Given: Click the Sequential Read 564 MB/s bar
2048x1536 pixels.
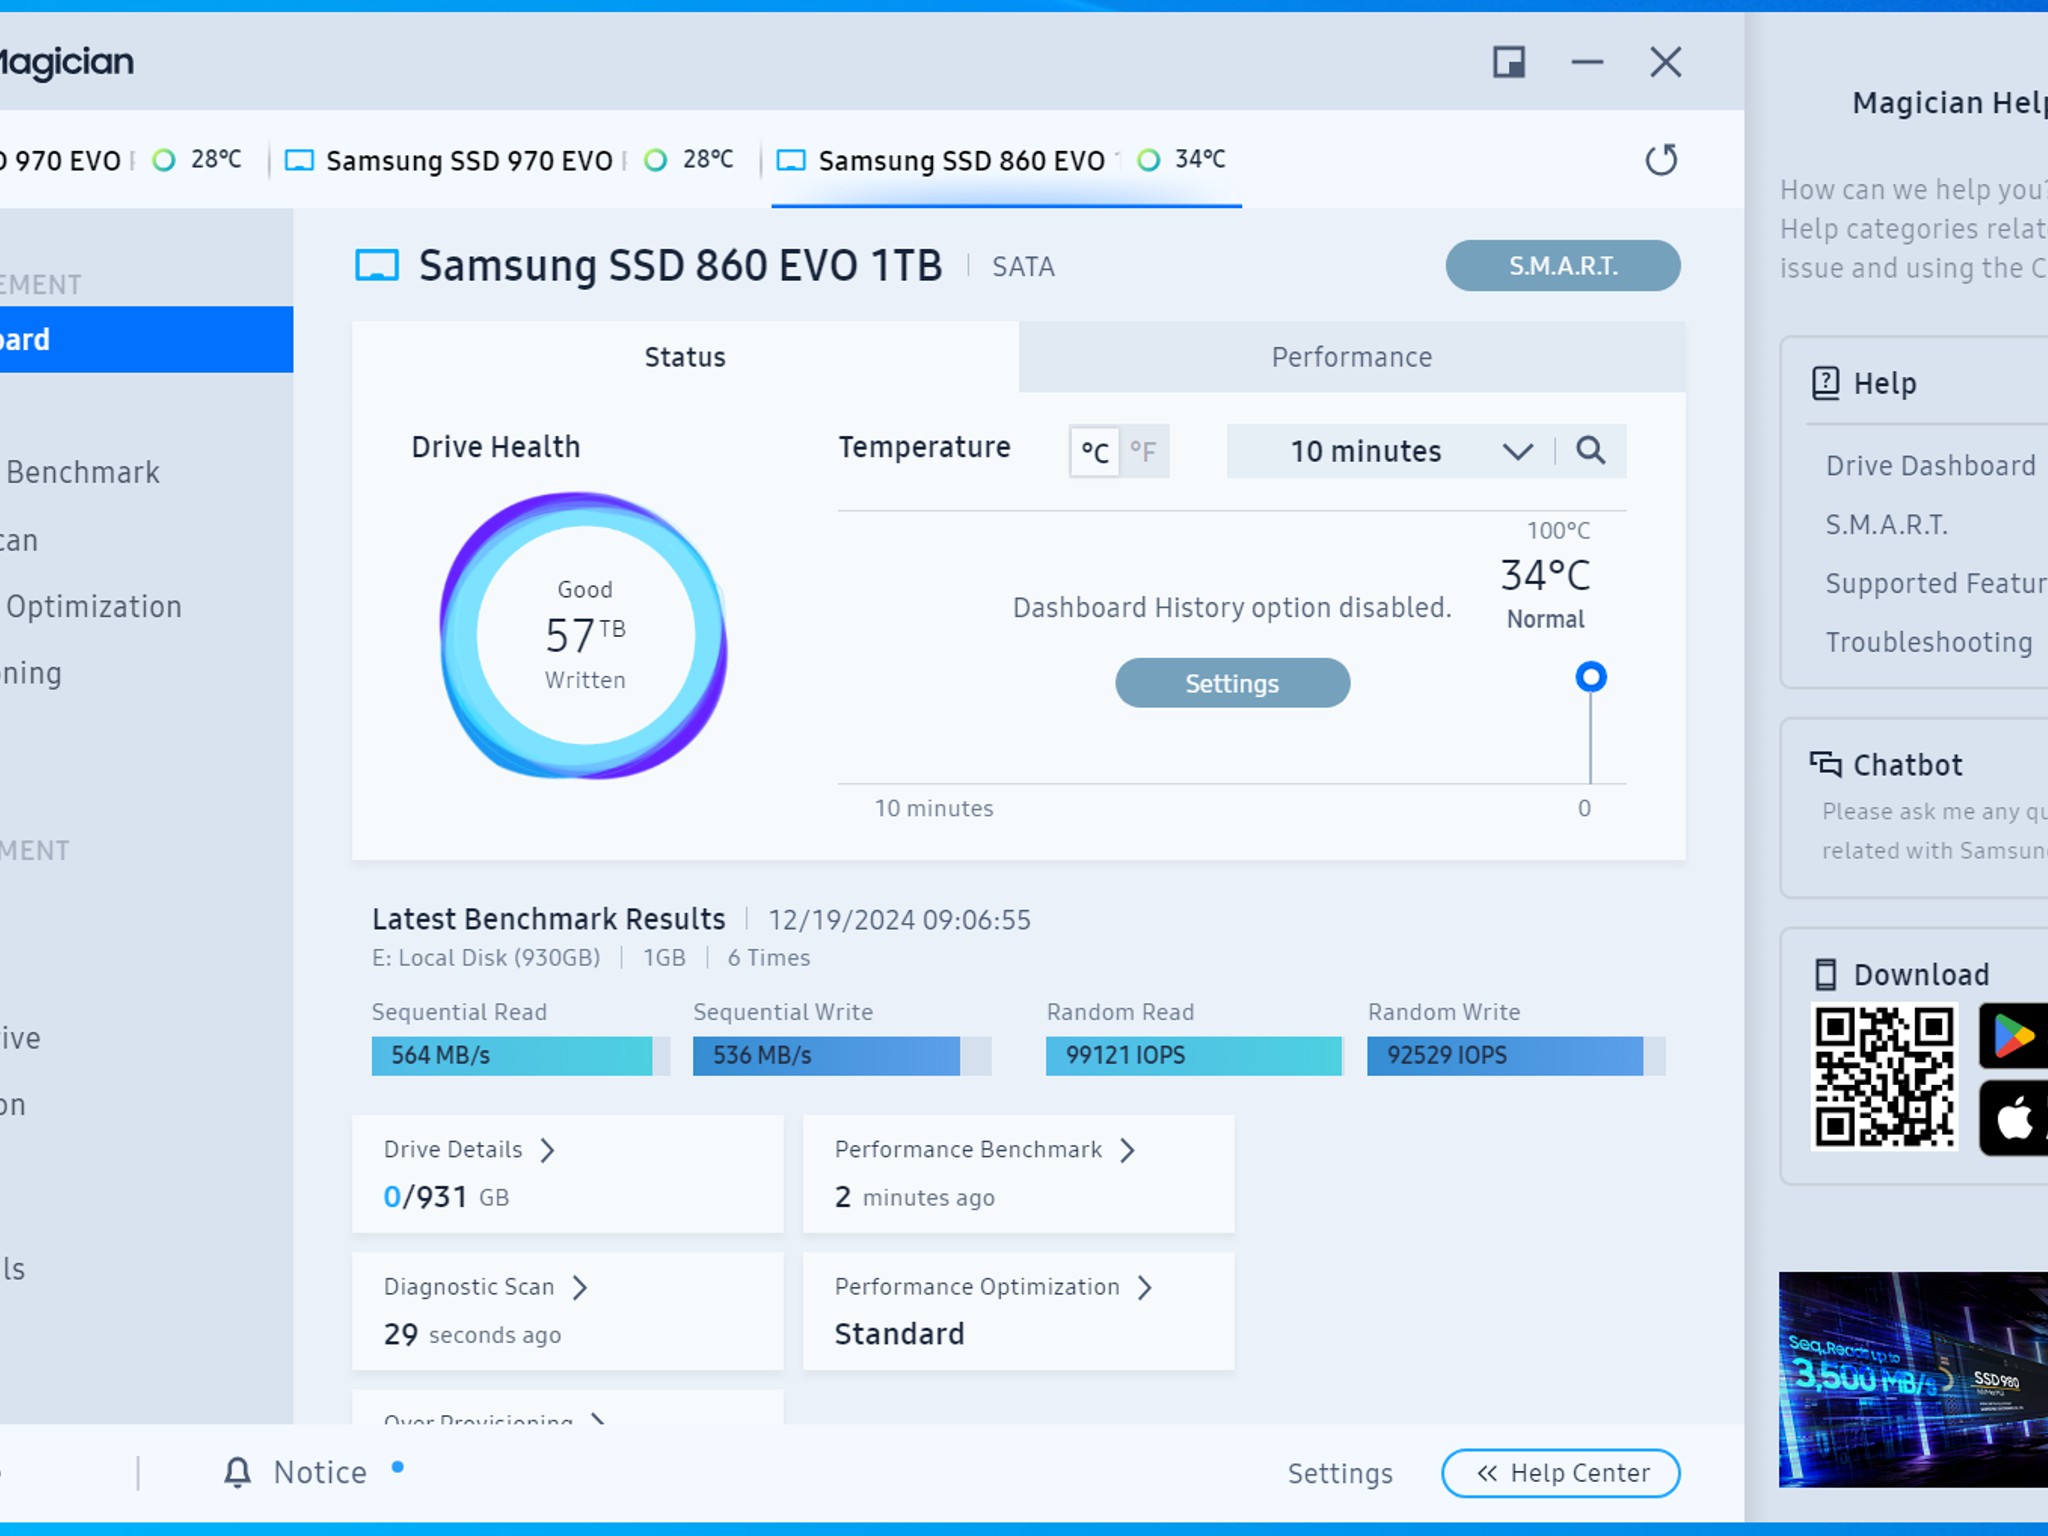Looking at the screenshot, I should click(x=520, y=1056).
